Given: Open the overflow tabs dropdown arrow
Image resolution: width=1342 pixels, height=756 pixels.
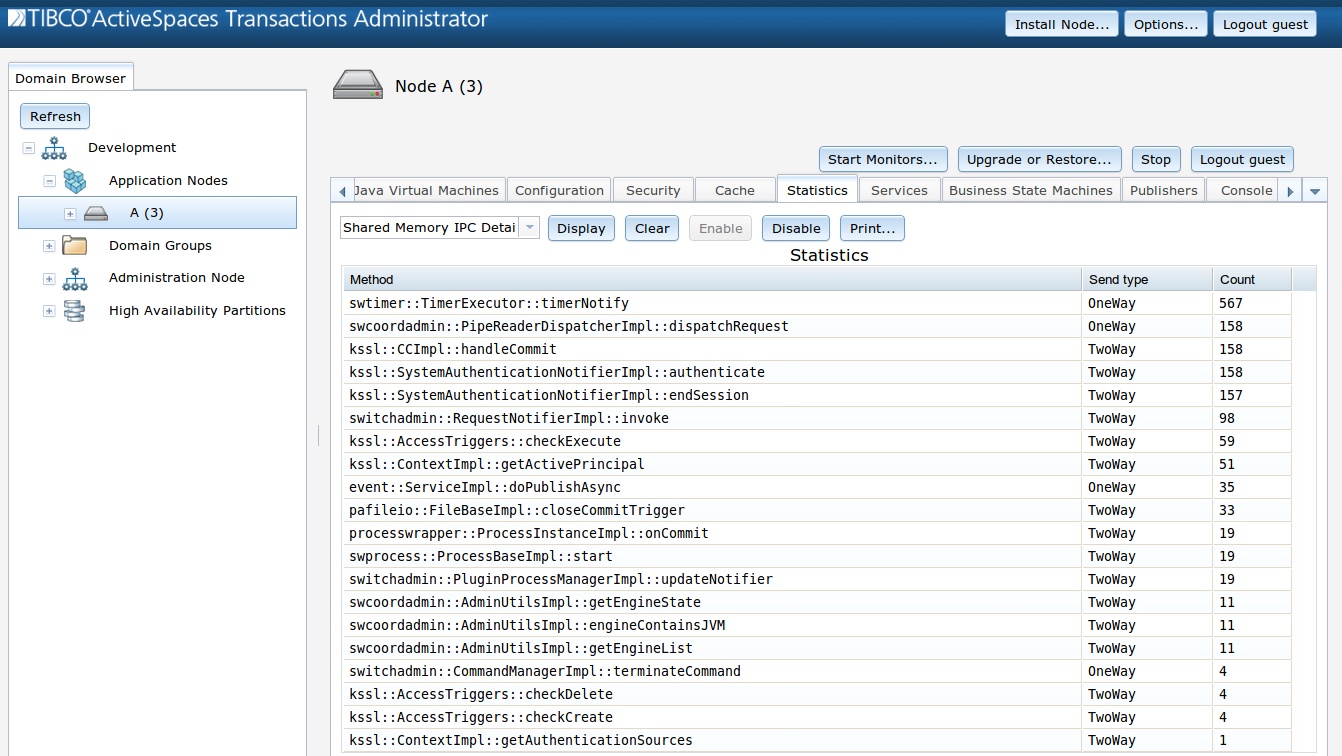Looking at the screenshot, I should pos(1315,189).
